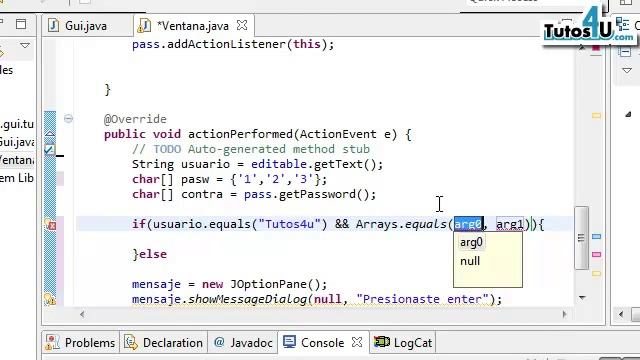The image size is (640, 360).
Task: Choose arg0 from the parameter proposals popup
Action: [471, 242]
